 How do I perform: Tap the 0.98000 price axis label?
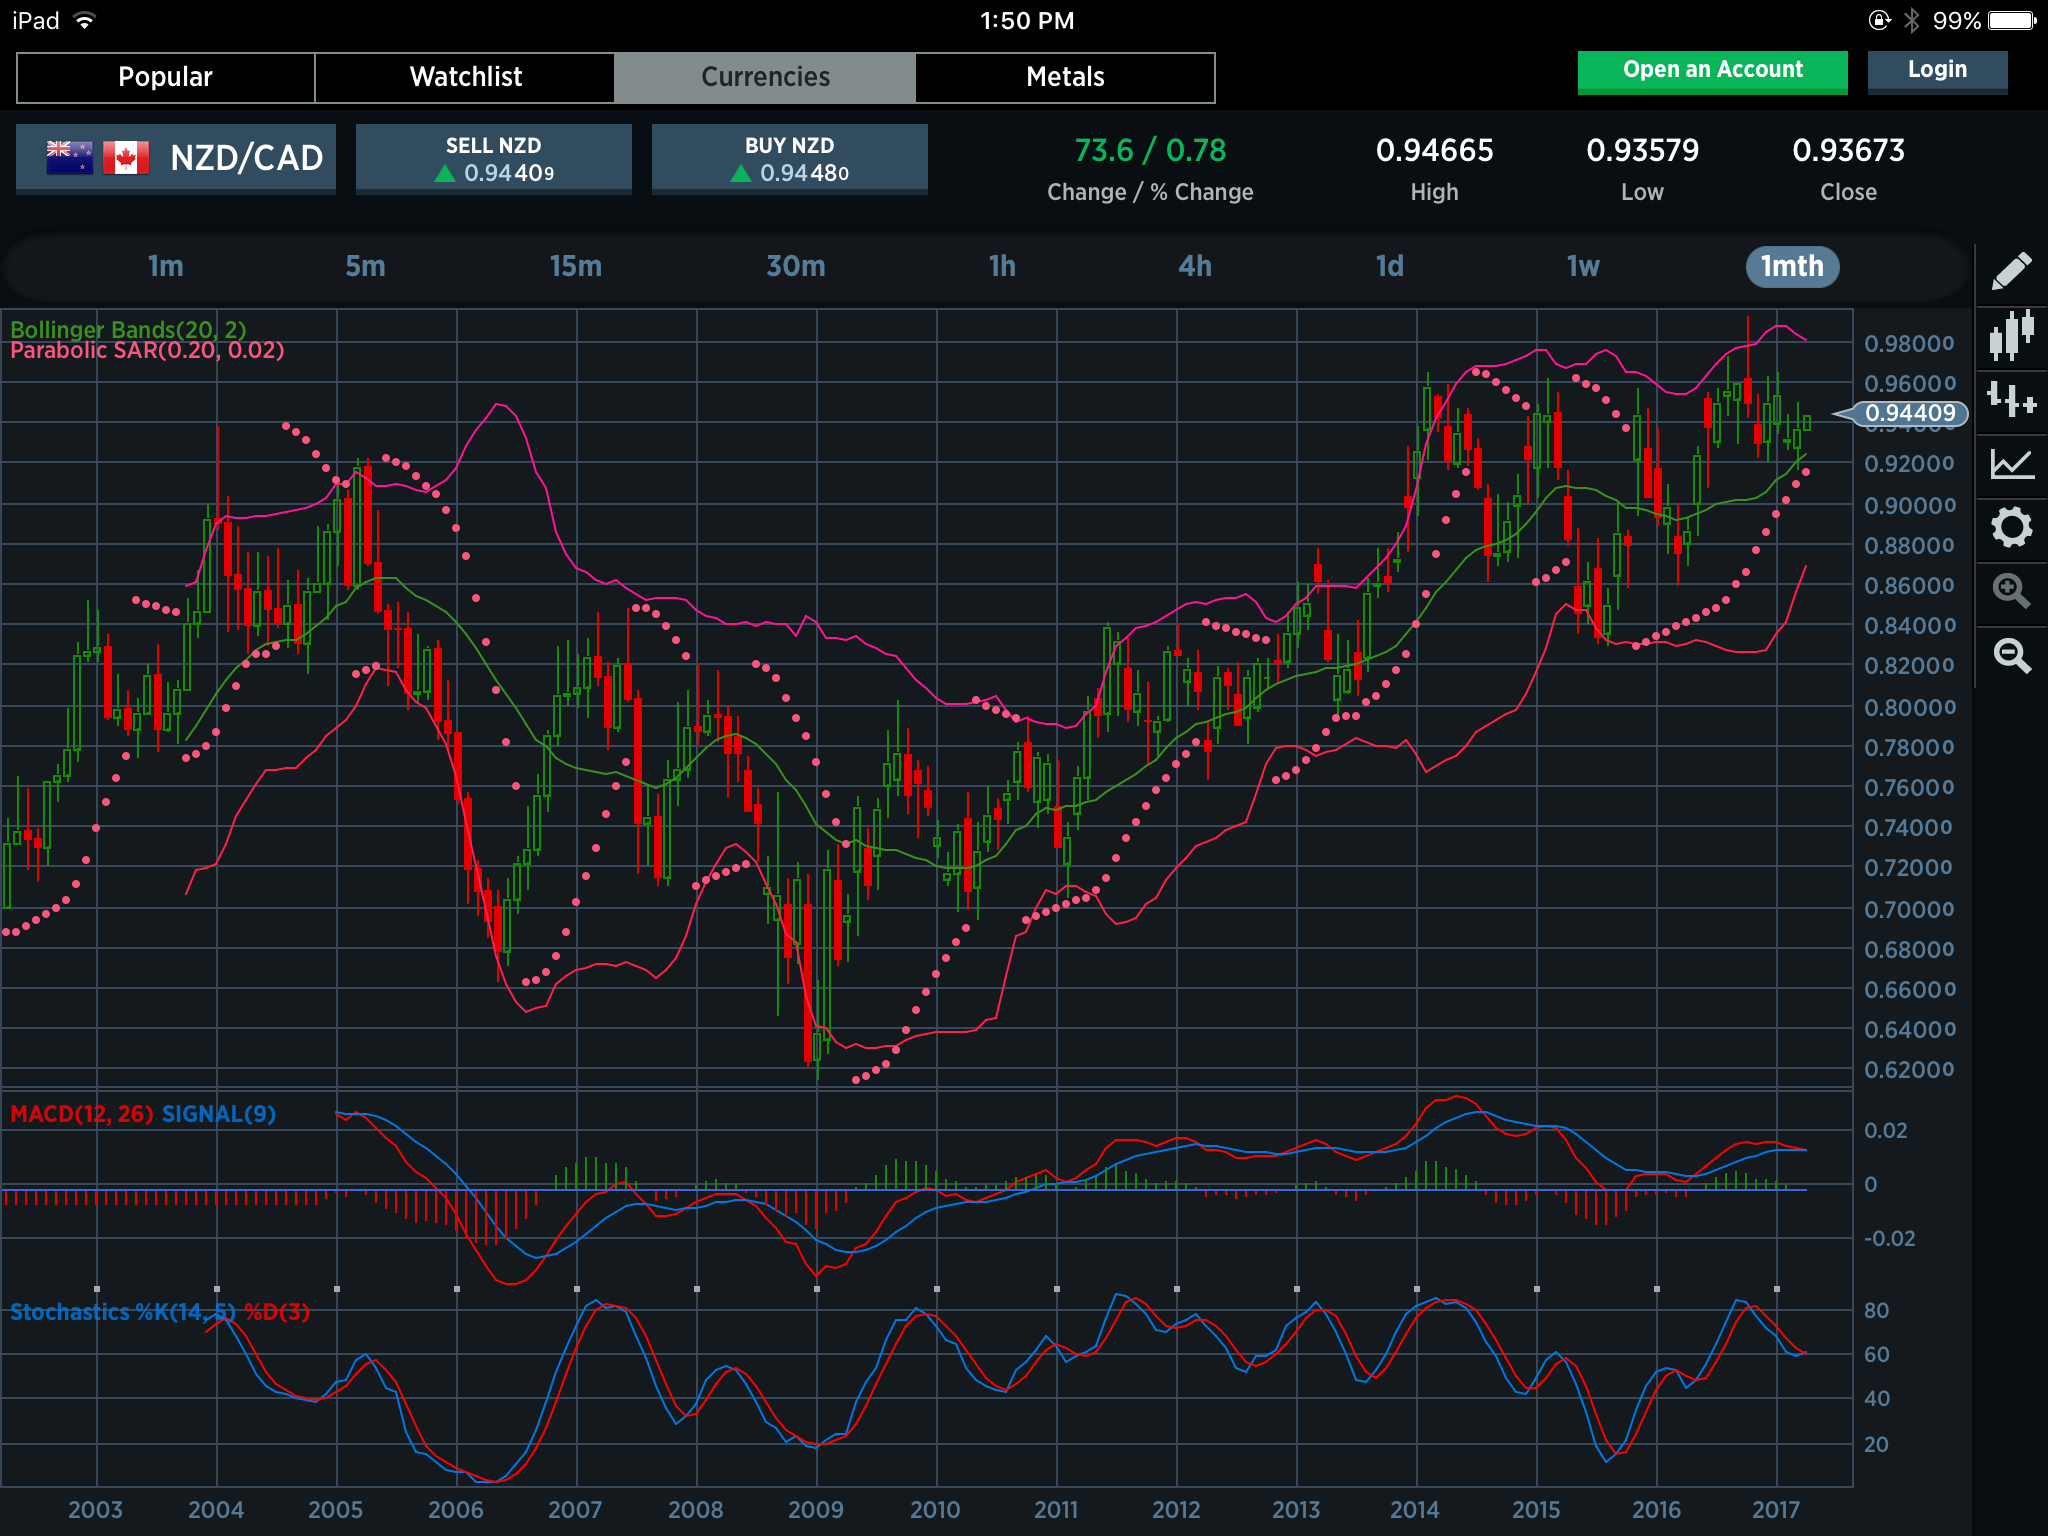(1909, 344)
